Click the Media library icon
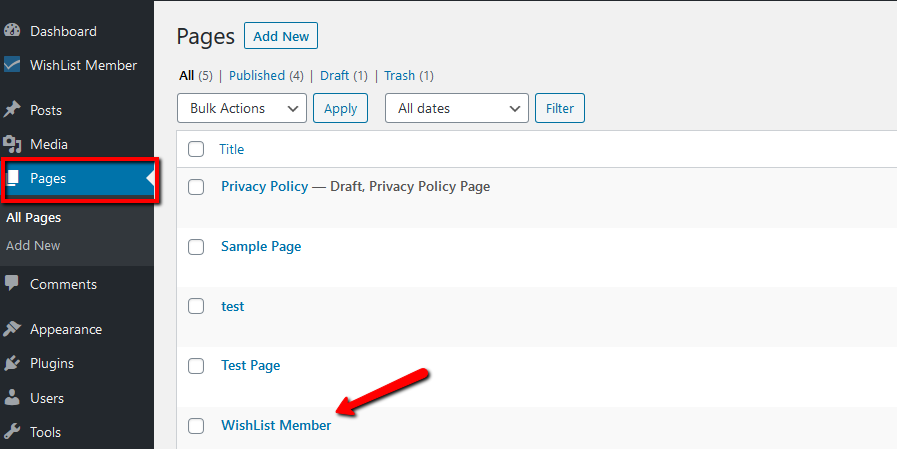This screenshot has width=897, height=449. [x=12, y=144]
